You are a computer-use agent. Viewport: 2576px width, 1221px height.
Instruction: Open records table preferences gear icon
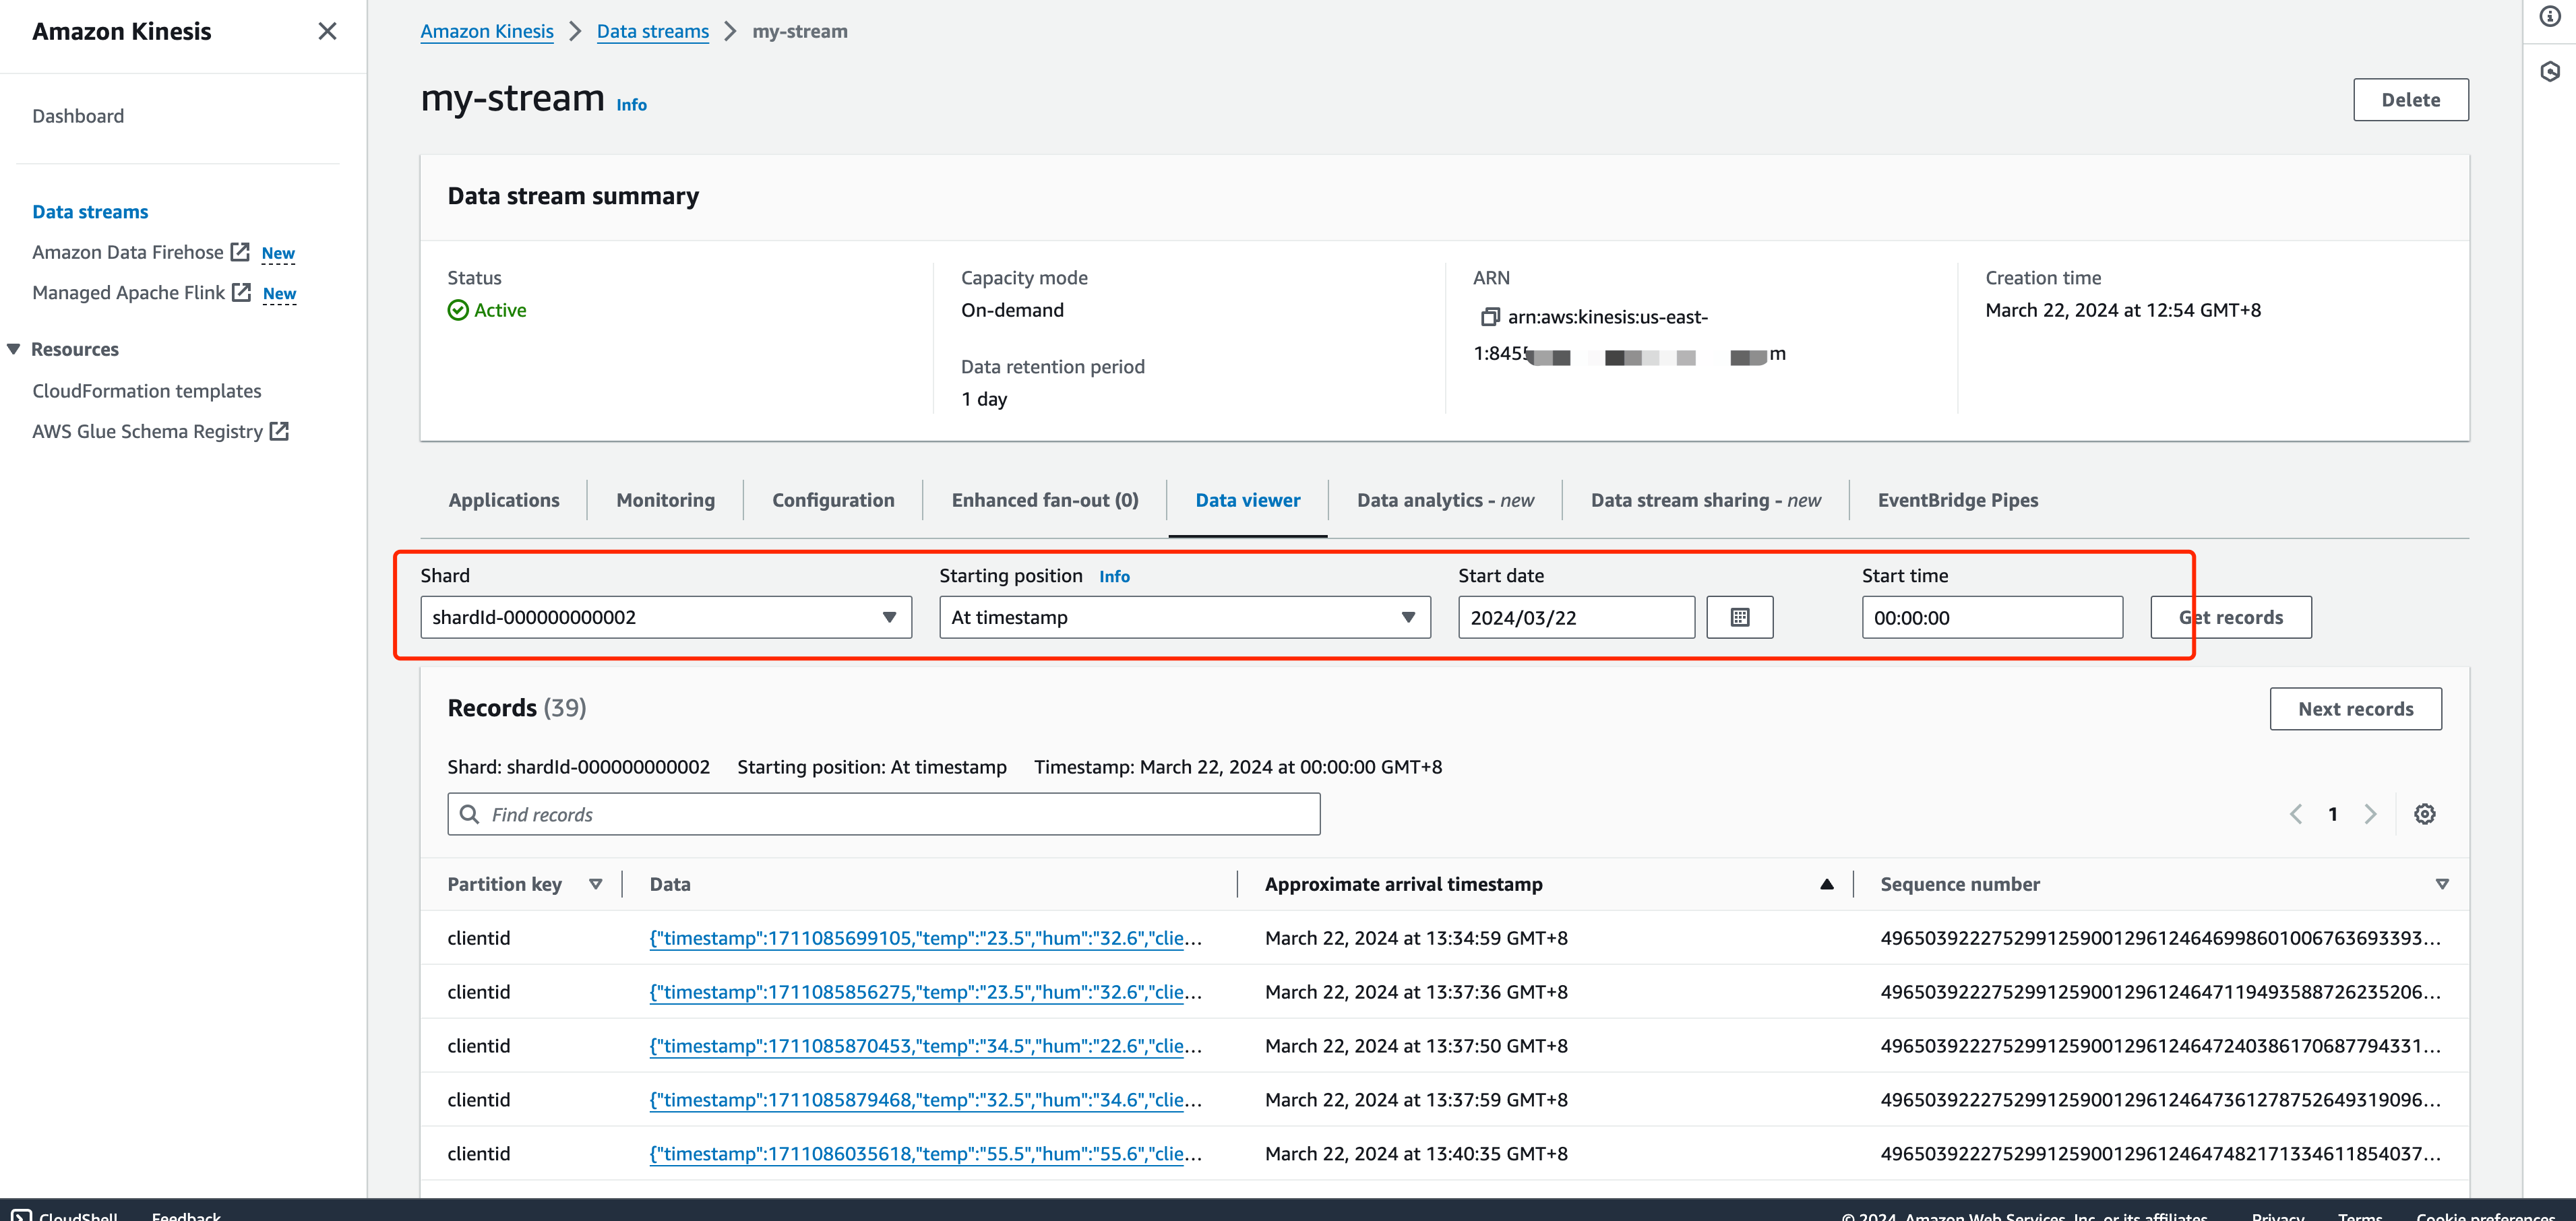point(2424,814)
